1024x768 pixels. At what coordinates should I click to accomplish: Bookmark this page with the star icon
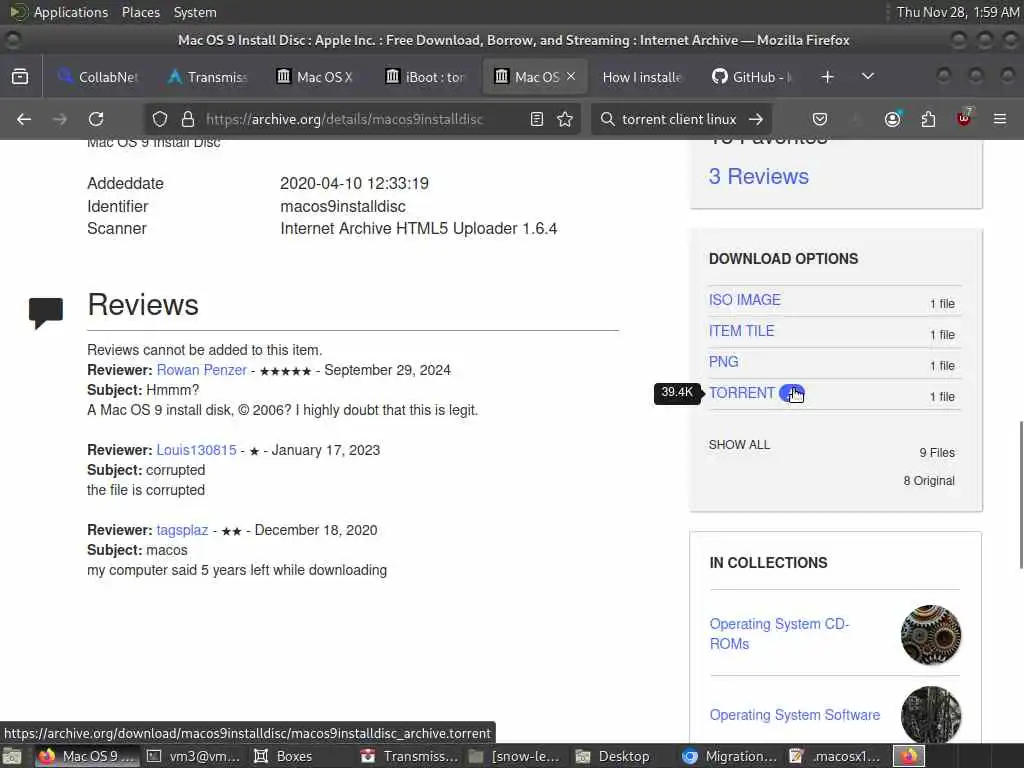pos(565,119)
